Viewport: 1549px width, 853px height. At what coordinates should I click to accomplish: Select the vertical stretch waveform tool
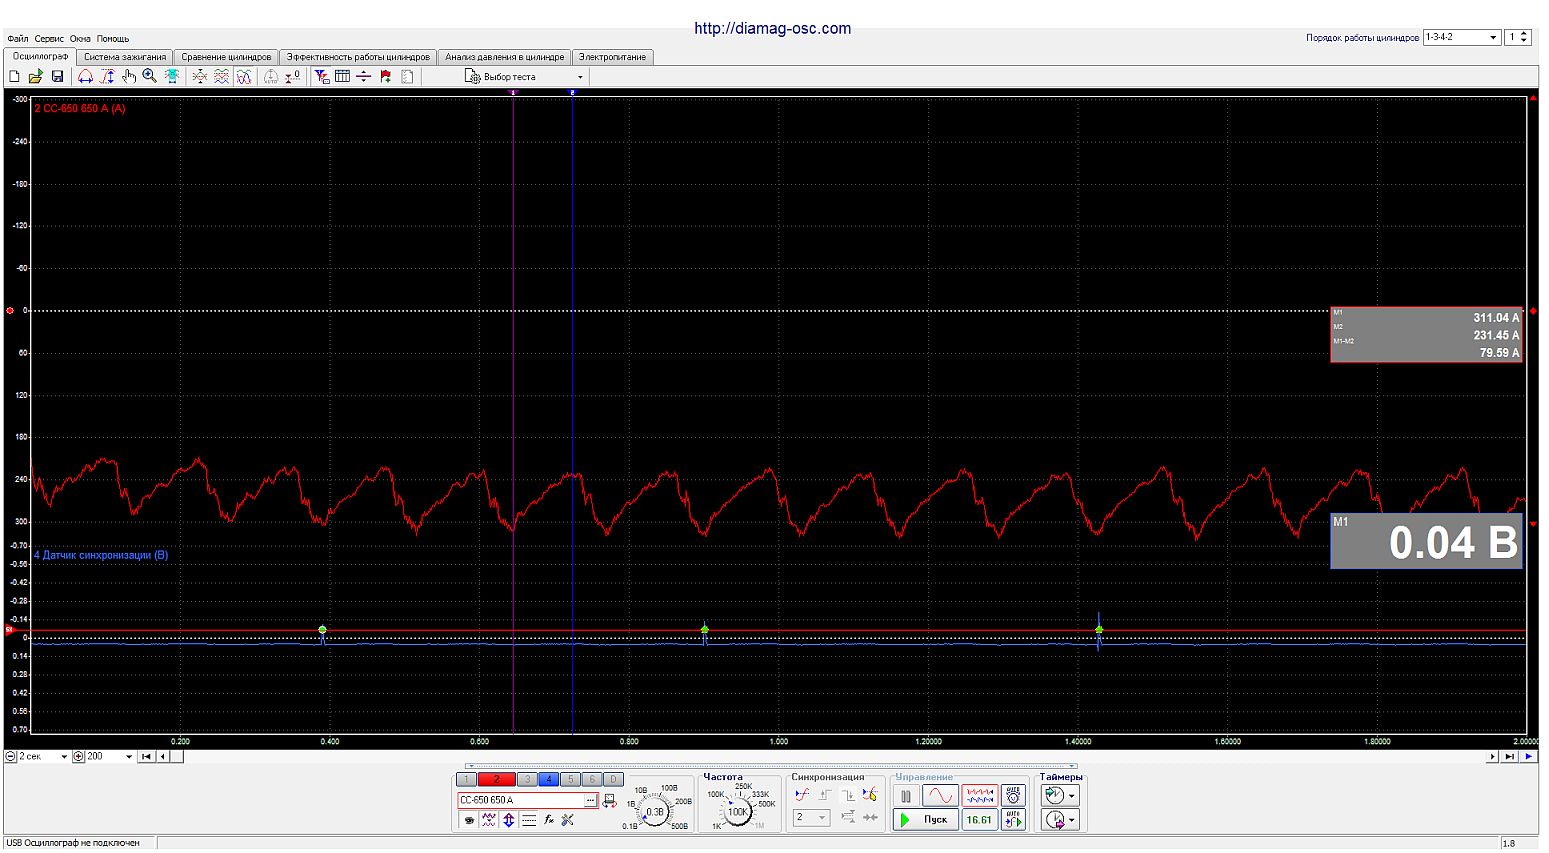pos(108,76)
